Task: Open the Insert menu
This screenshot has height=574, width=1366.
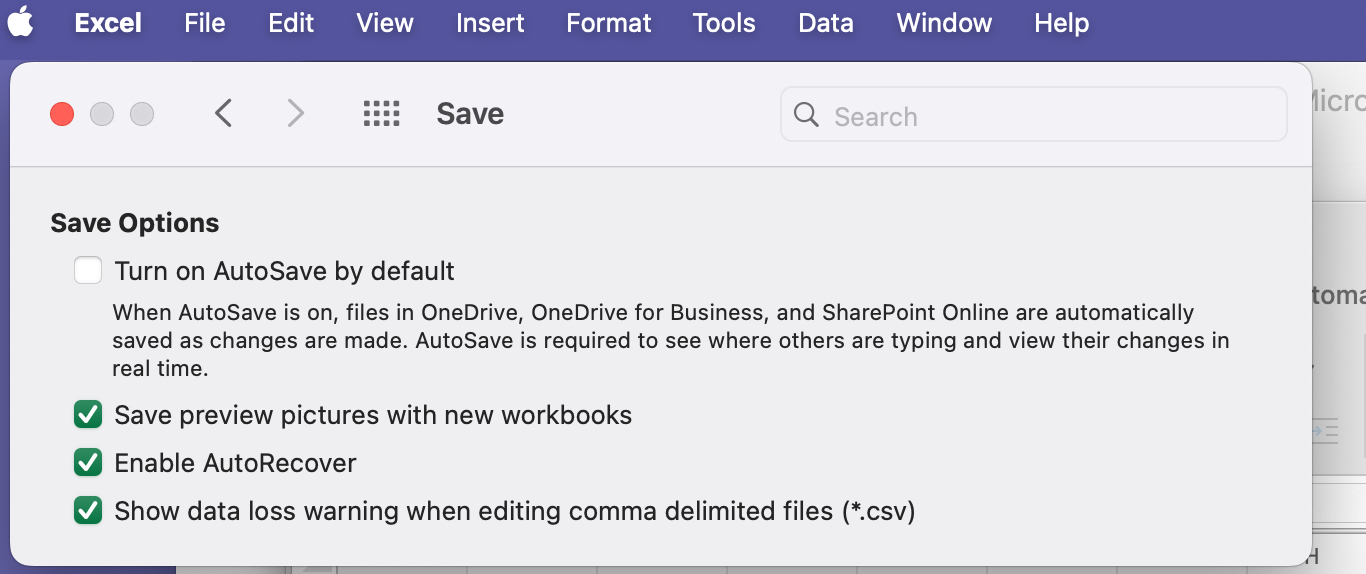Action: point(490,22)
